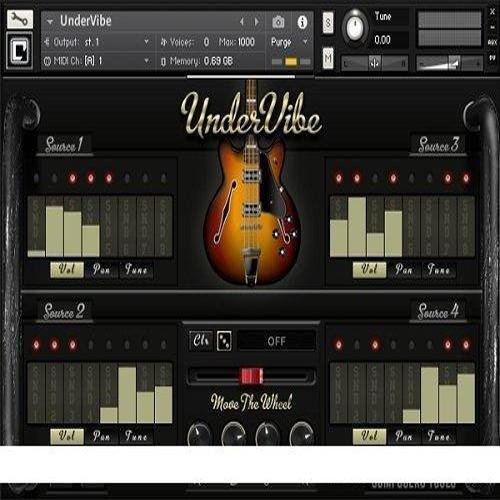This screenshot has width=500, height=500.
Task: Click the camera snapshot icon
Action: [x=278, y=22]
